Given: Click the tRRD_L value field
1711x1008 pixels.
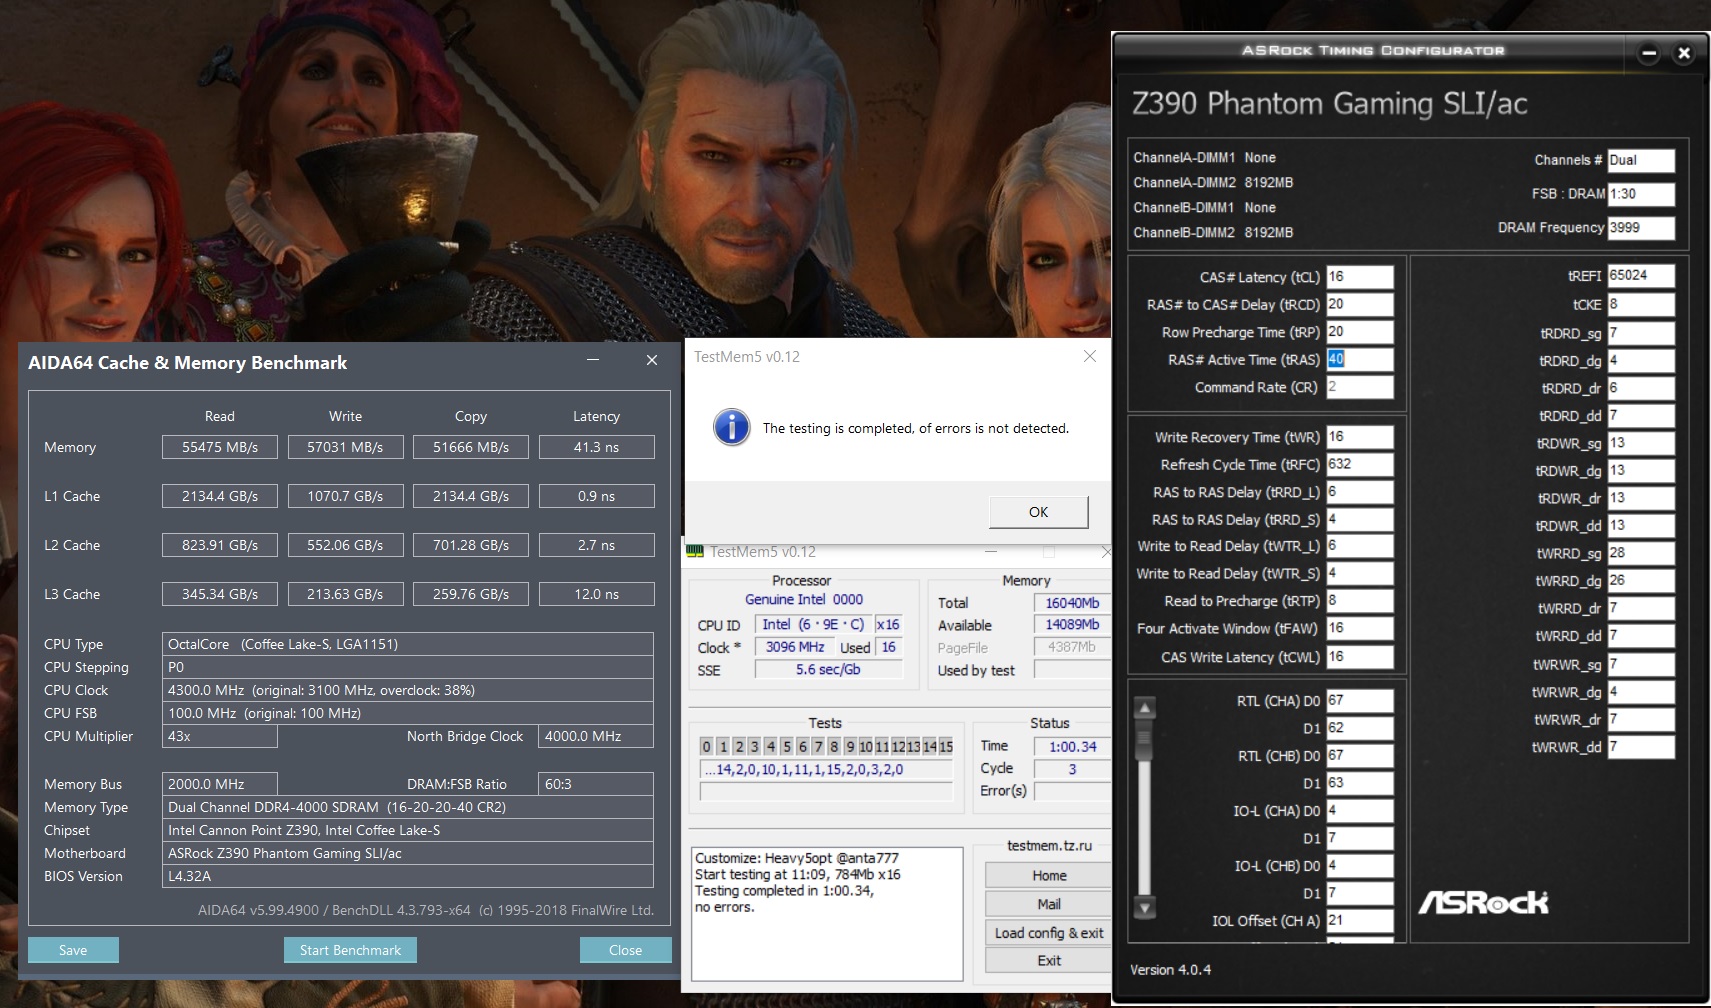Looking at the screenshot, I should click(1359, 492).
